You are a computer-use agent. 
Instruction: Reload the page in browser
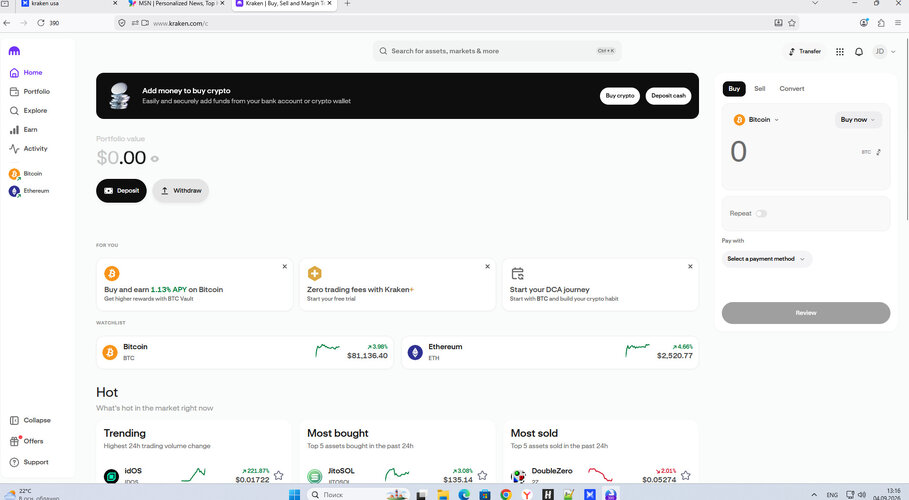coord(41,23)
